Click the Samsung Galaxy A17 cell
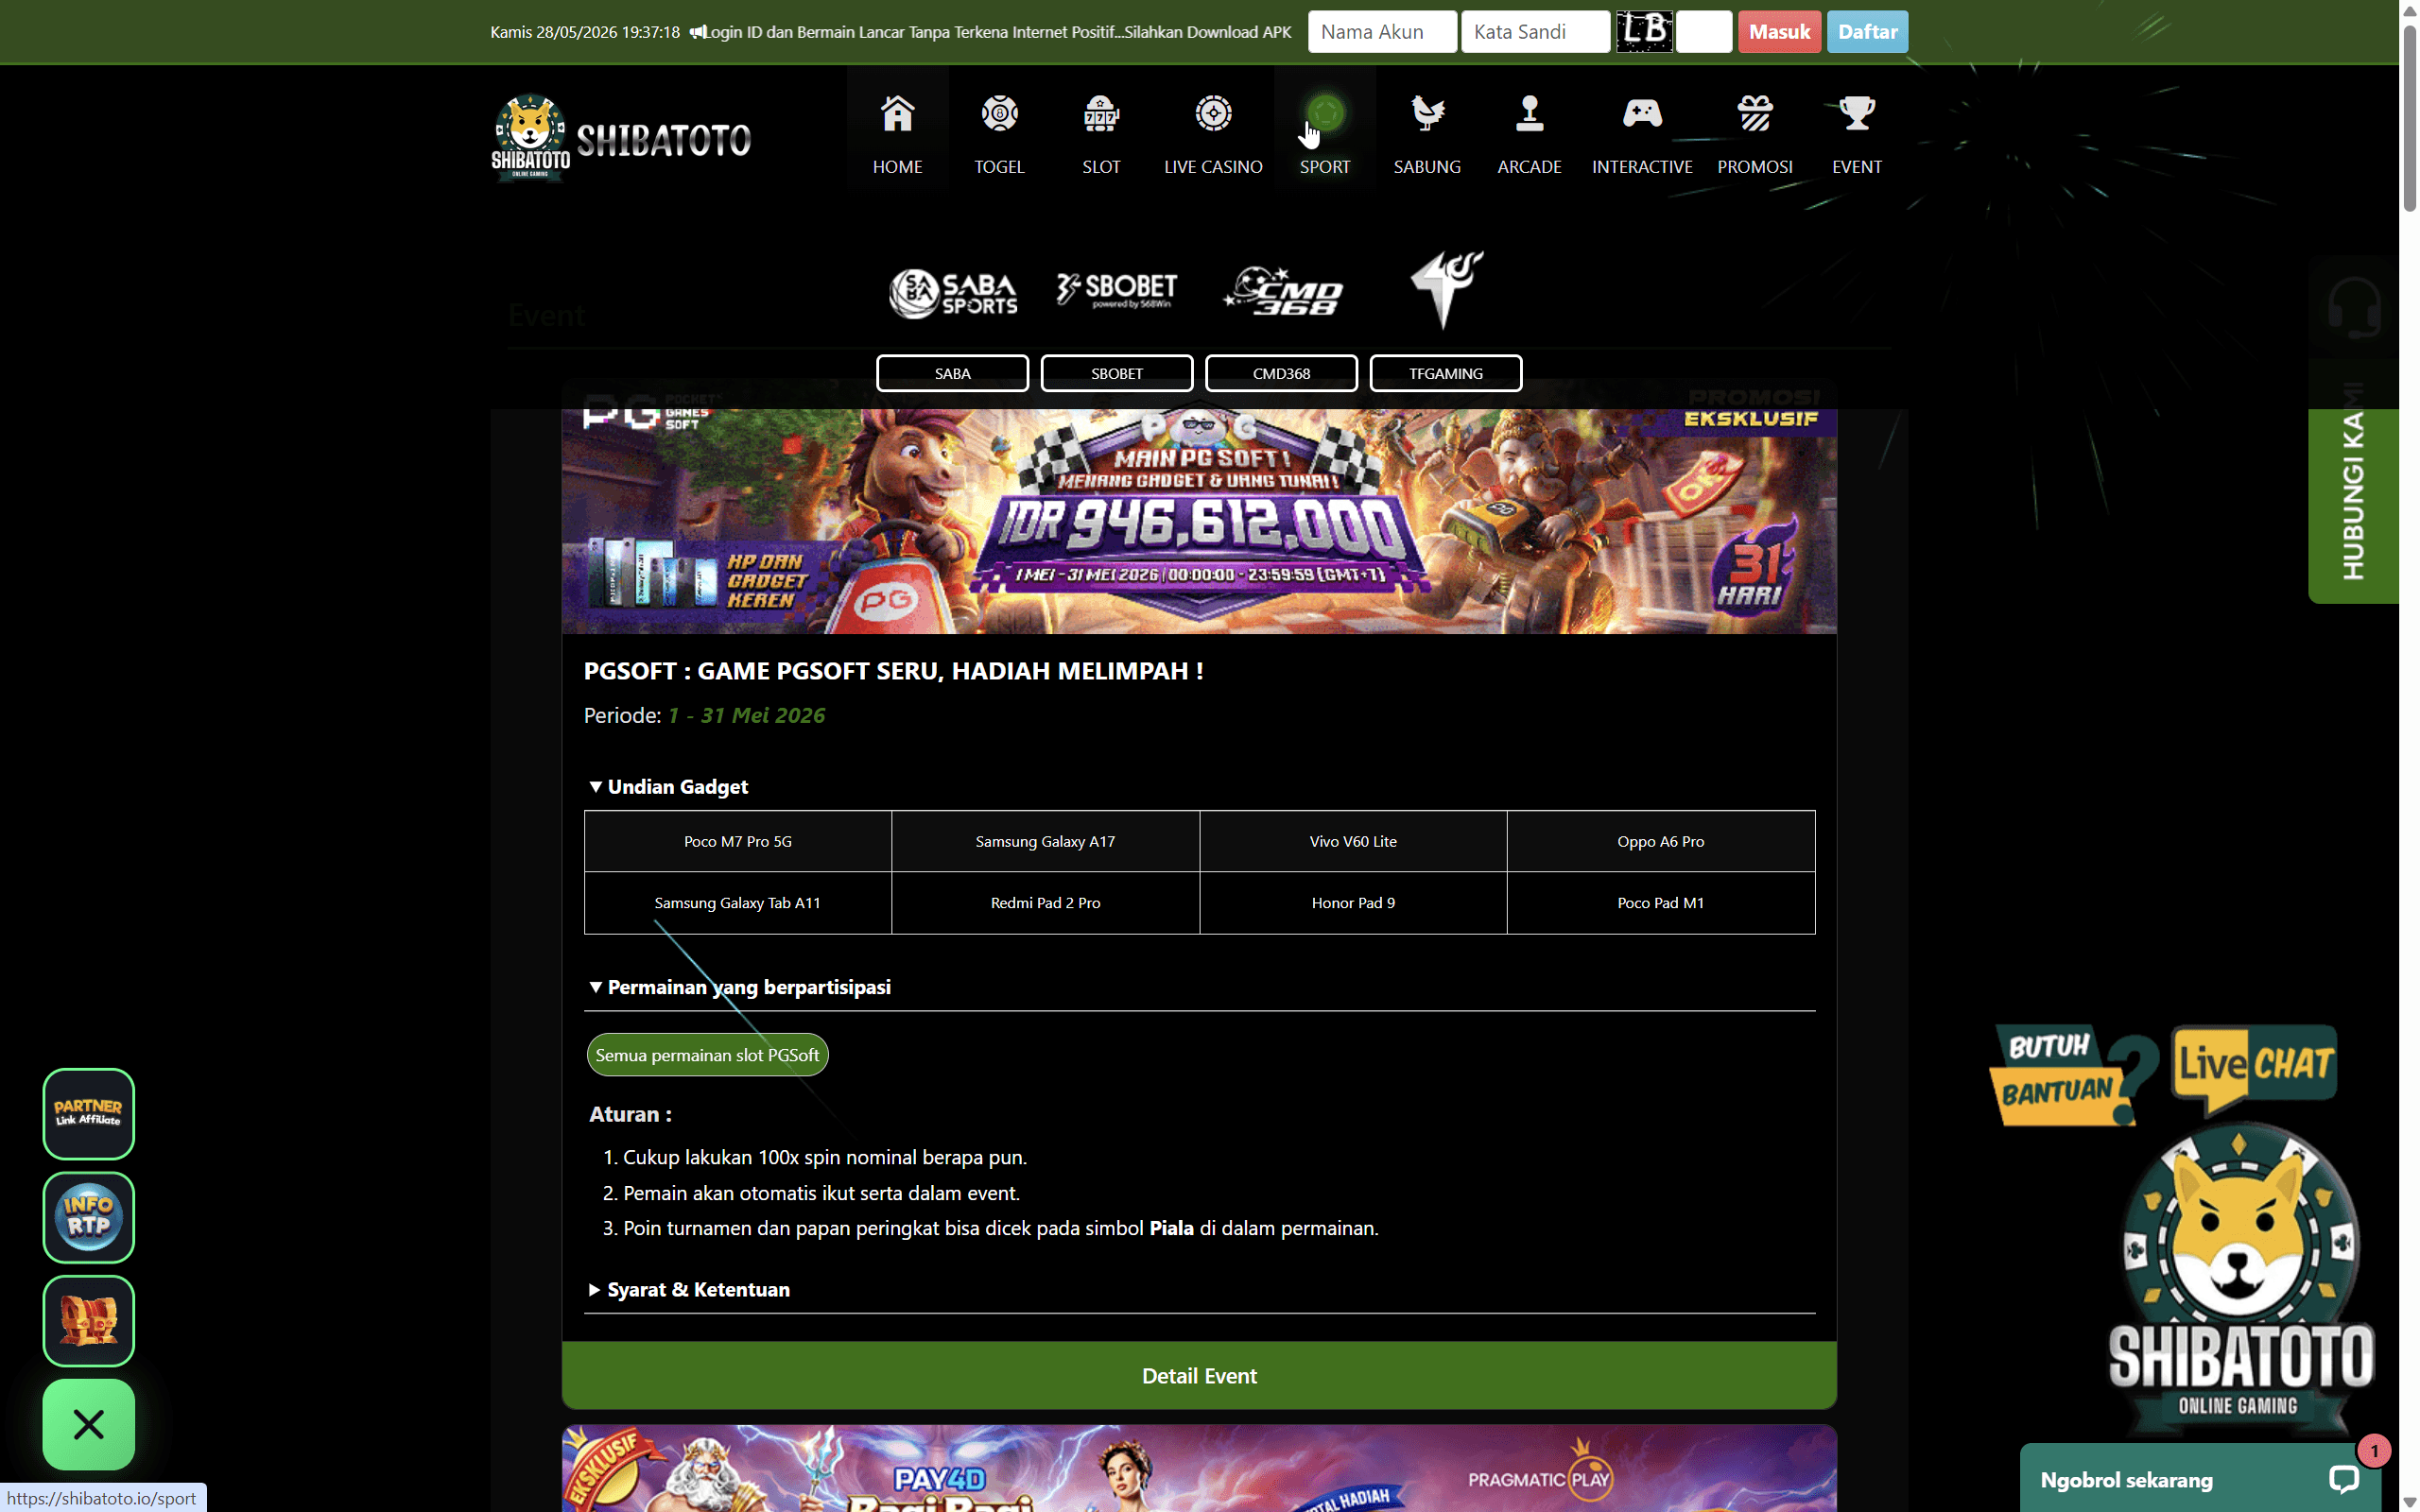This screenshot has width=2420, height=1512. point(1045,841)
